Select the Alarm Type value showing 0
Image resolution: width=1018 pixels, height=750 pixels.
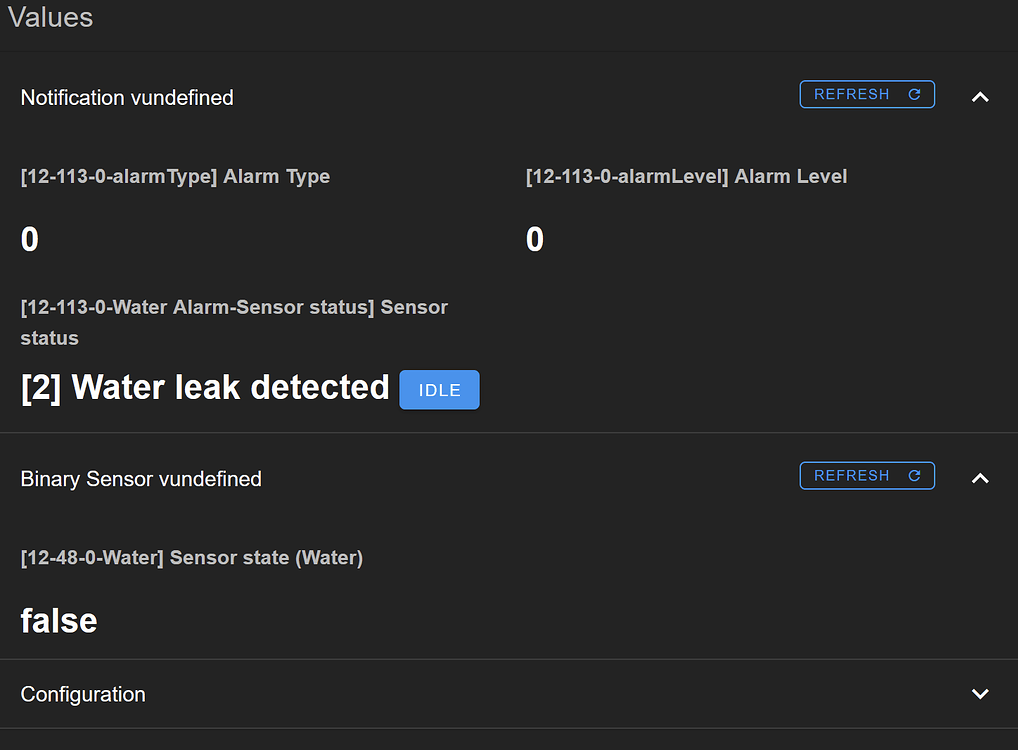(x=29, y=238)
